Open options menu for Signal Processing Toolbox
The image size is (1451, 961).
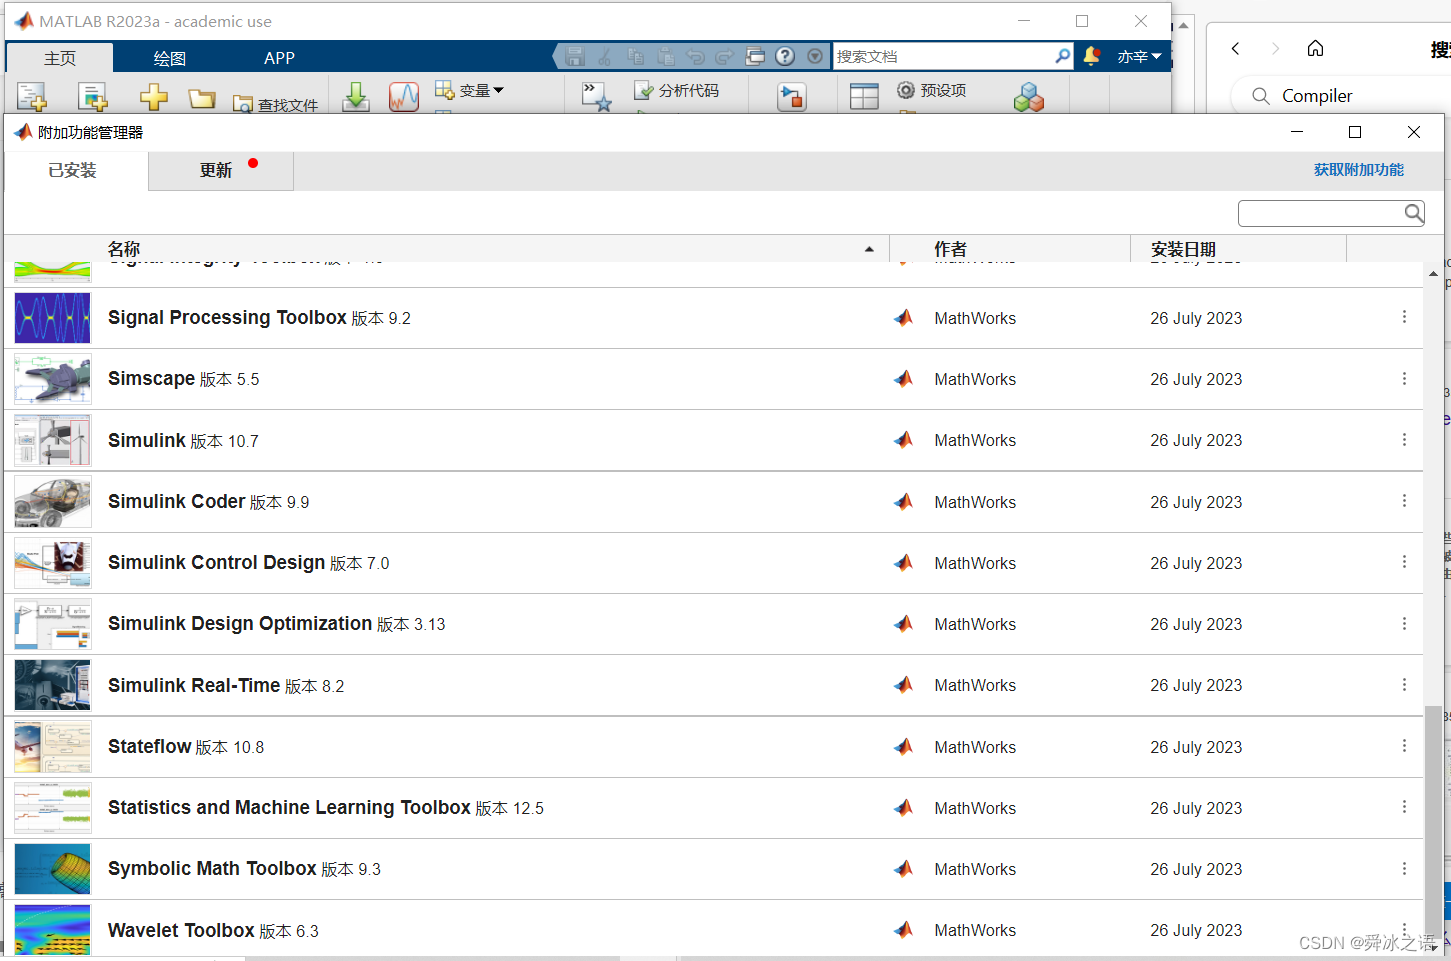click(1404, 317)
